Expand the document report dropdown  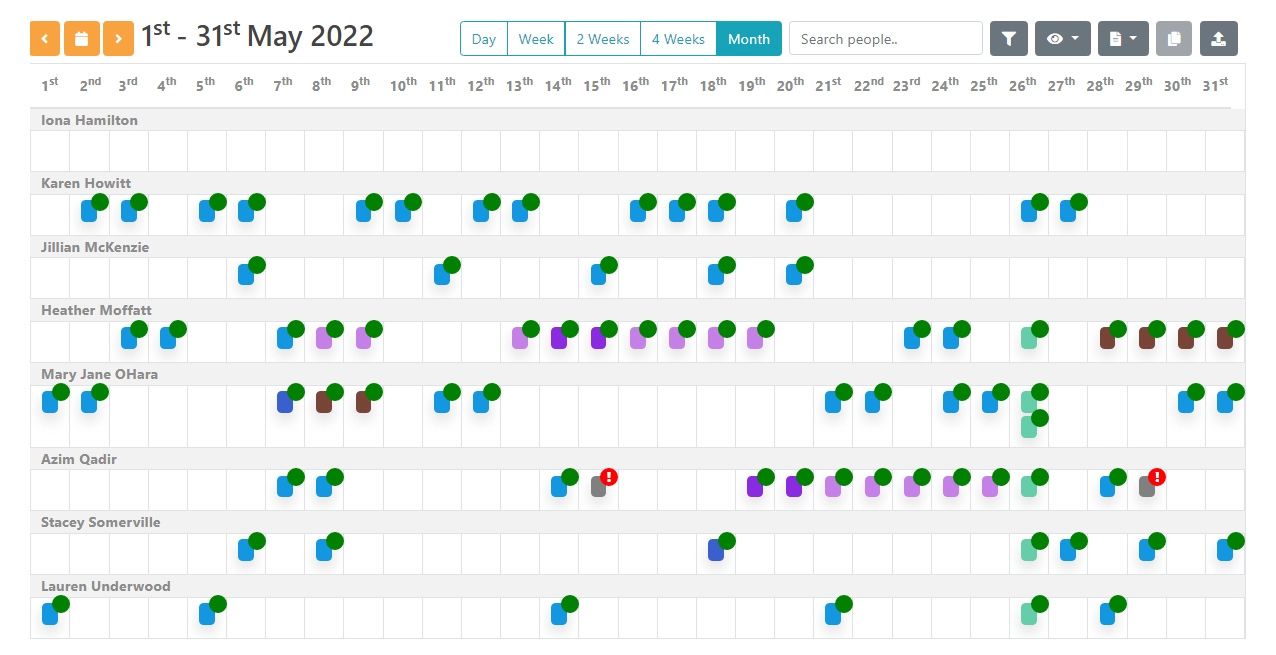[x=1123, y=39]
